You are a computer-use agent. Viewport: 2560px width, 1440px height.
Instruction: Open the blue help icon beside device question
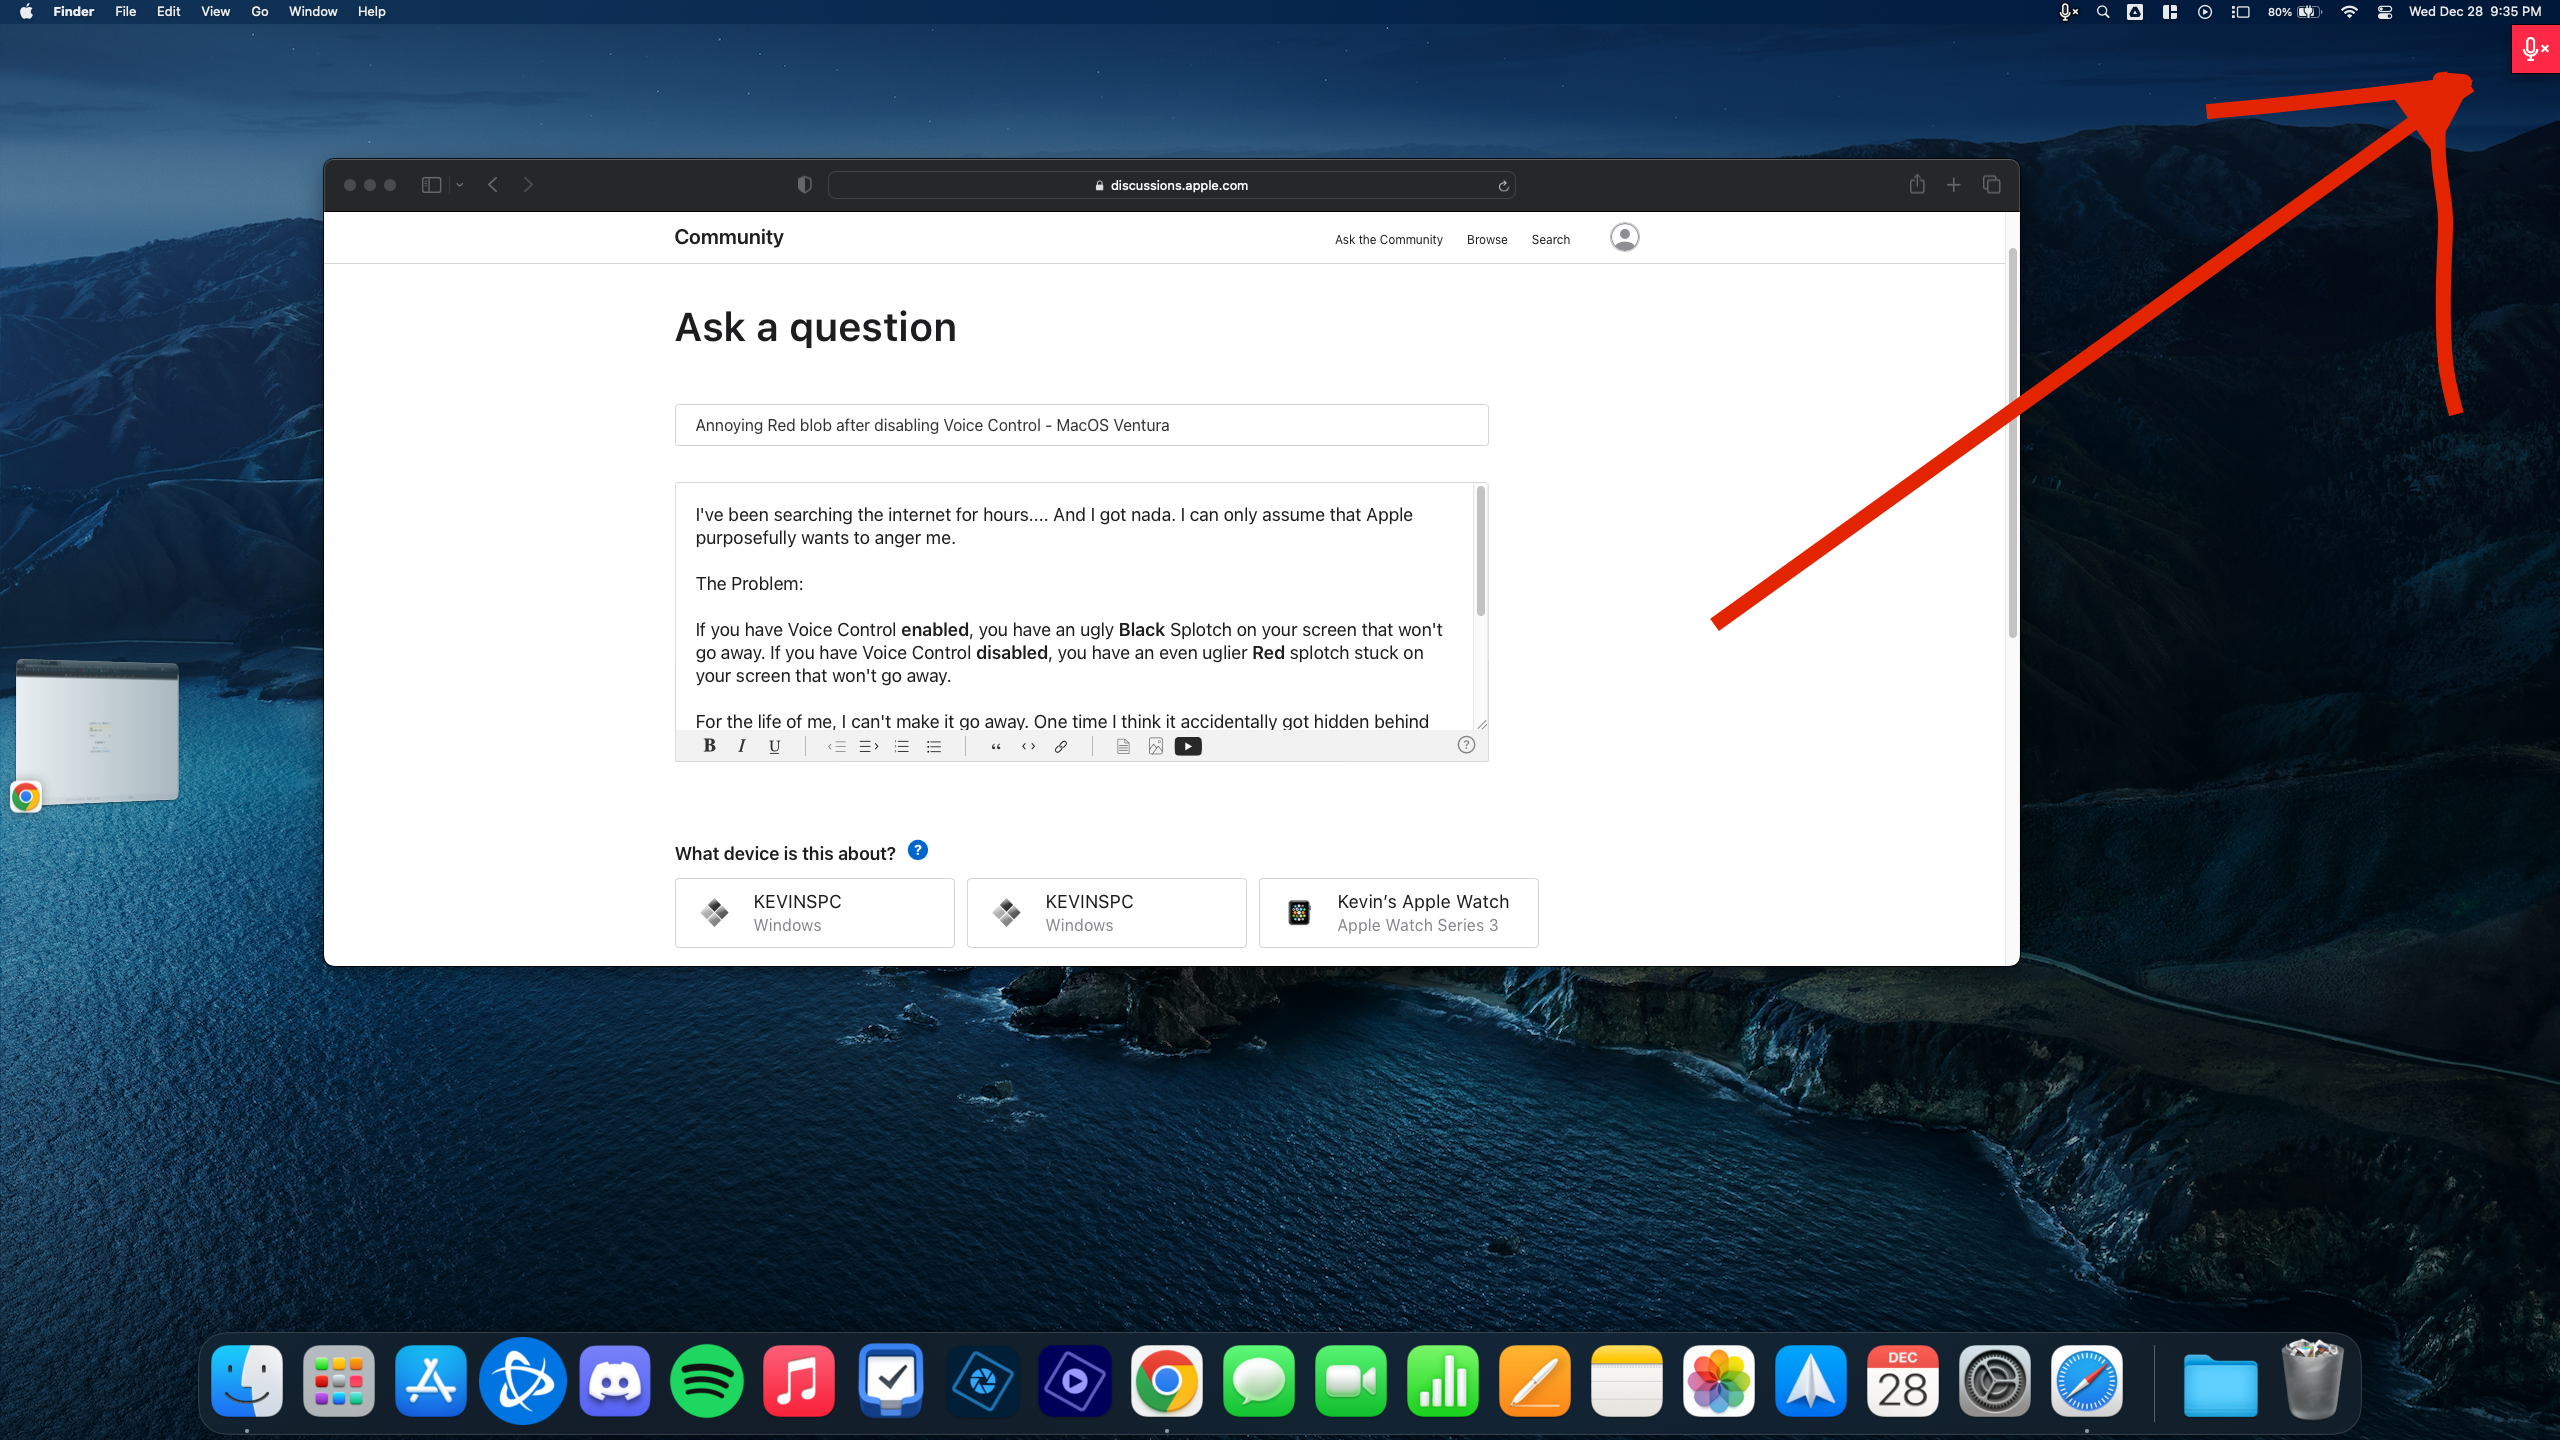pyautogui.click(x=917, y=851)
